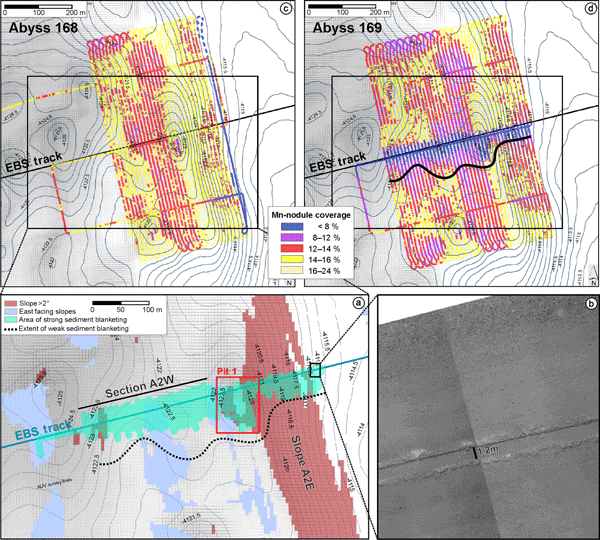Screen dimensions: 600x540
Task: Click the circled panel label b
Action: [x=587, y=303]
